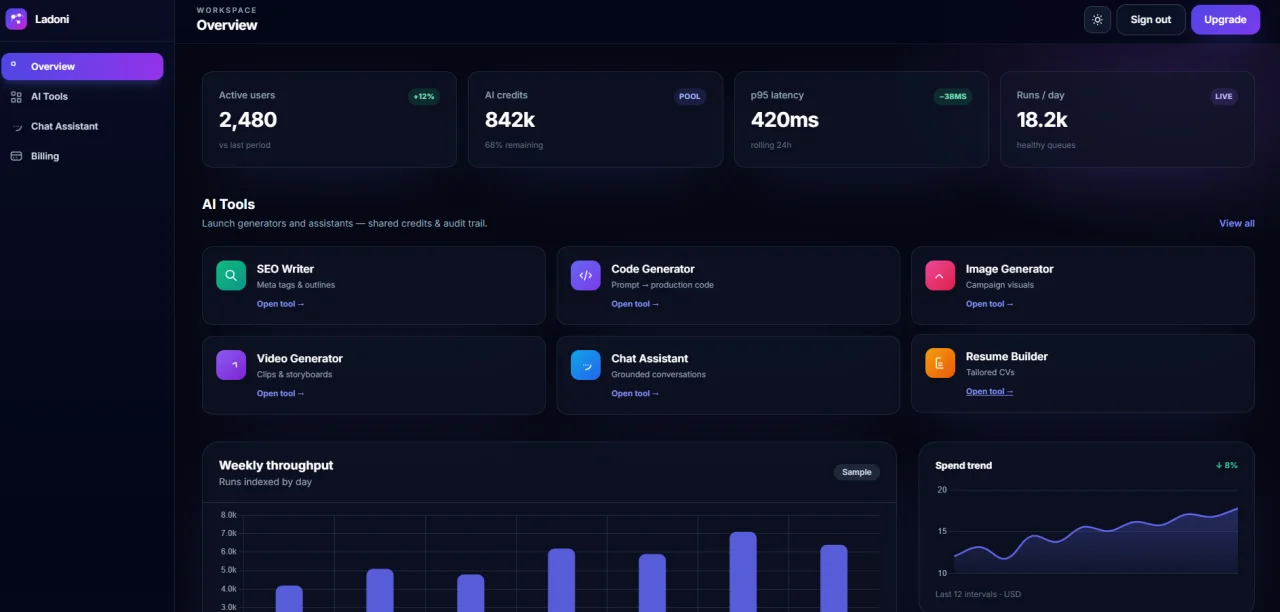Click the 'Tailored CVs' description
Image resolution: width=1280 pixels, height=612 pixels.
click(x=990, y=373)
